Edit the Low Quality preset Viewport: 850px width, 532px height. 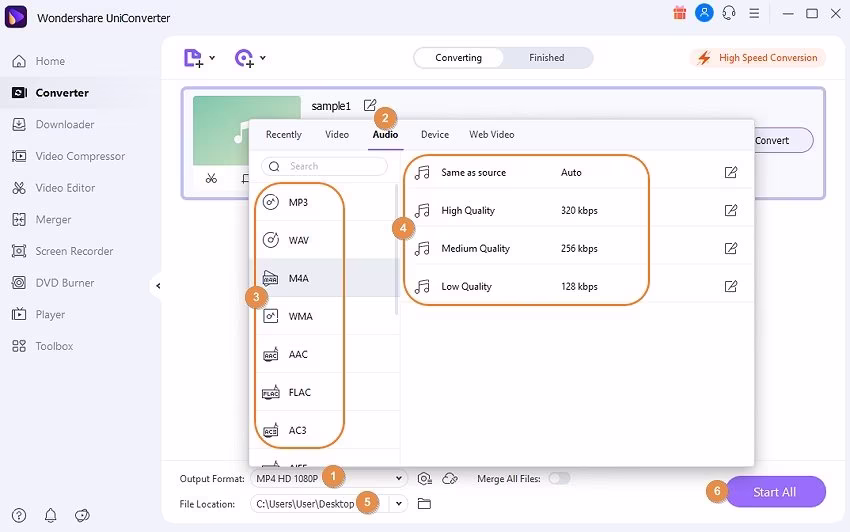click(731, 286)
